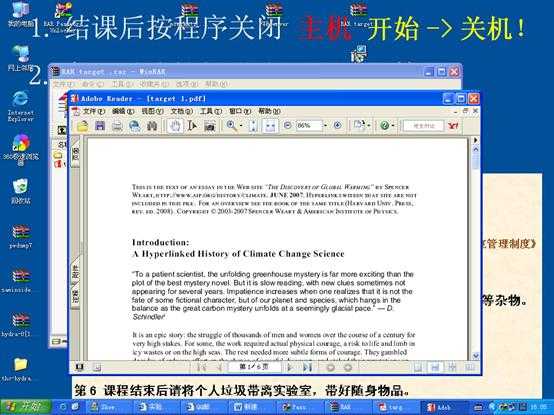This screenshot has width=554, height=415.
Task: Open Internet Explorer desktop icon
Action: [x=20, y=106]
